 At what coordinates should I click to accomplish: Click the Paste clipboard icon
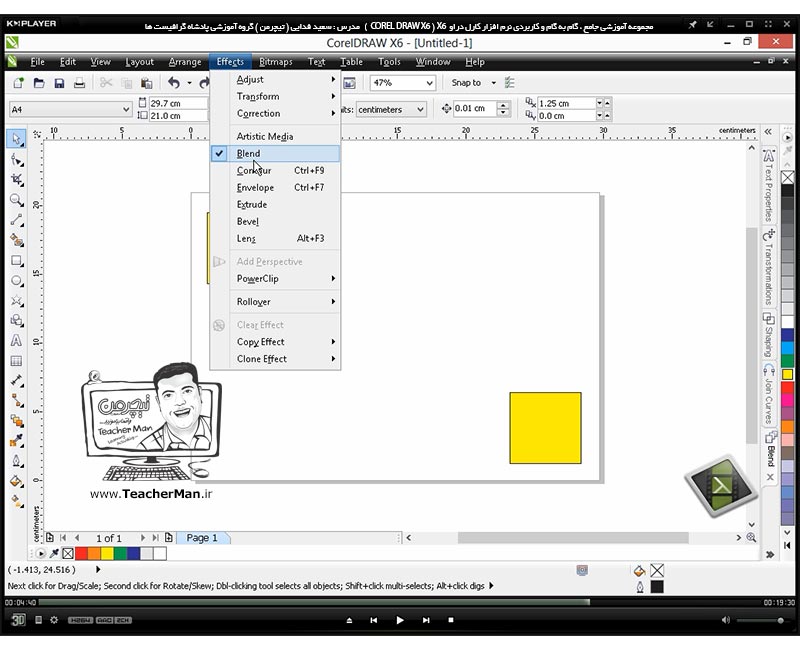point(146,83)
